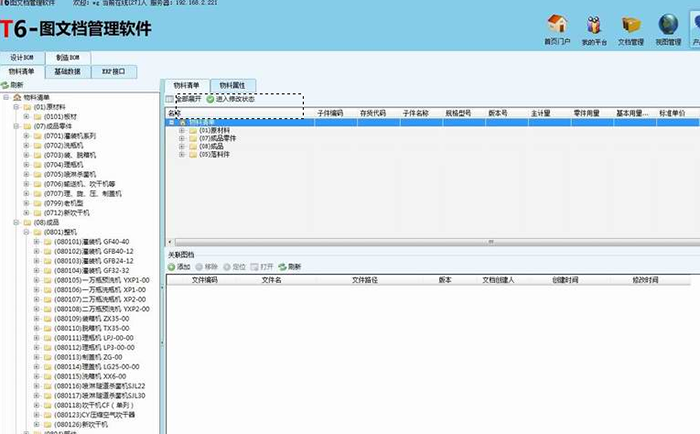Select tree item (080114) LG25-00-00
This screenshot has height=434, width=700.
tap(96, 367)
